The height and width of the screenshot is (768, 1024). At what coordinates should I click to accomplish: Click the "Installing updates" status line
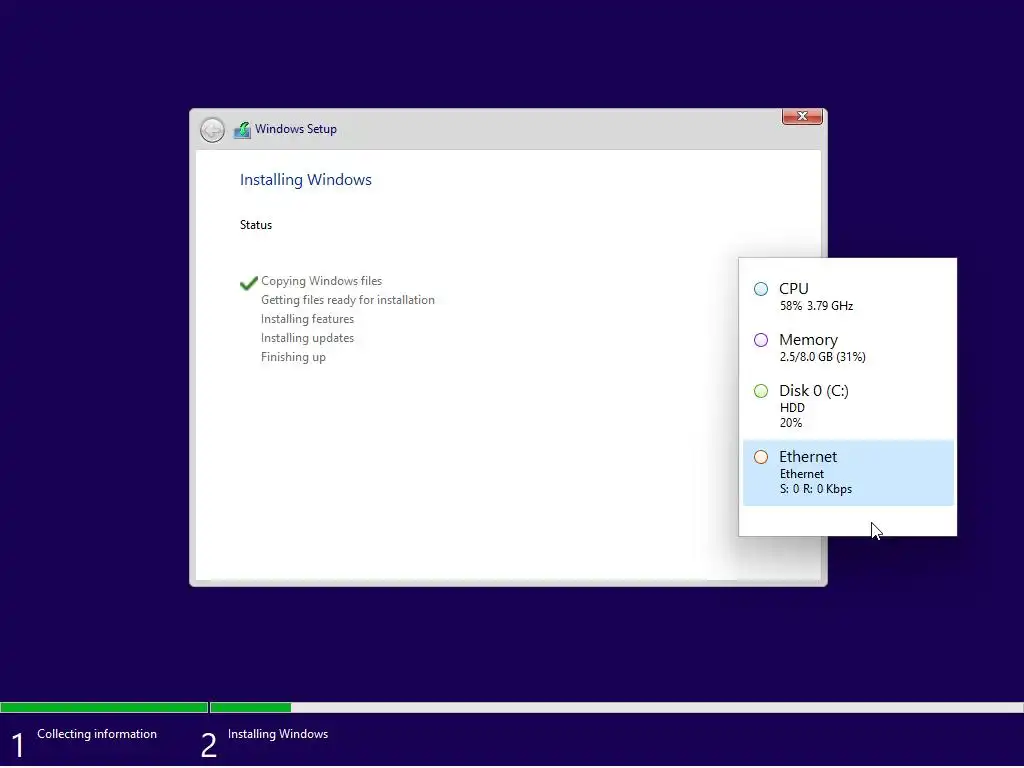click(307, 338)
